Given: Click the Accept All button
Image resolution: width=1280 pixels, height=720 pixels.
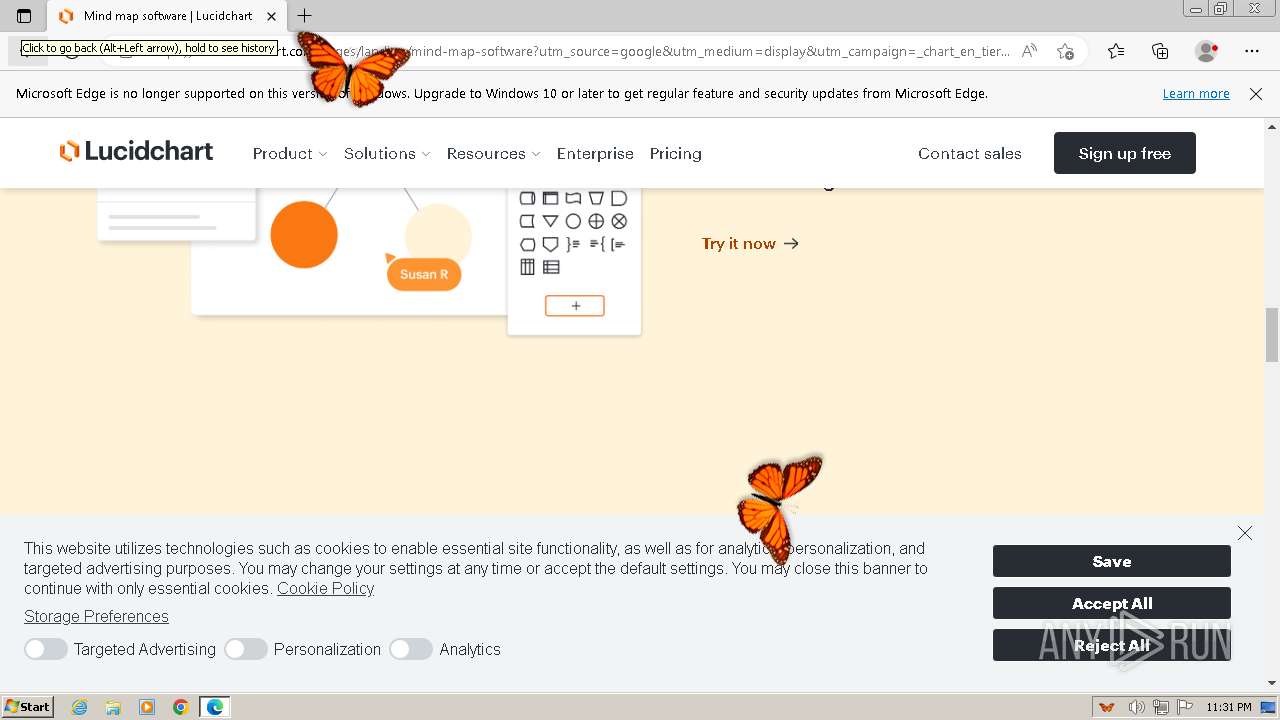Looking at the screenshot, I should 1112,603.
